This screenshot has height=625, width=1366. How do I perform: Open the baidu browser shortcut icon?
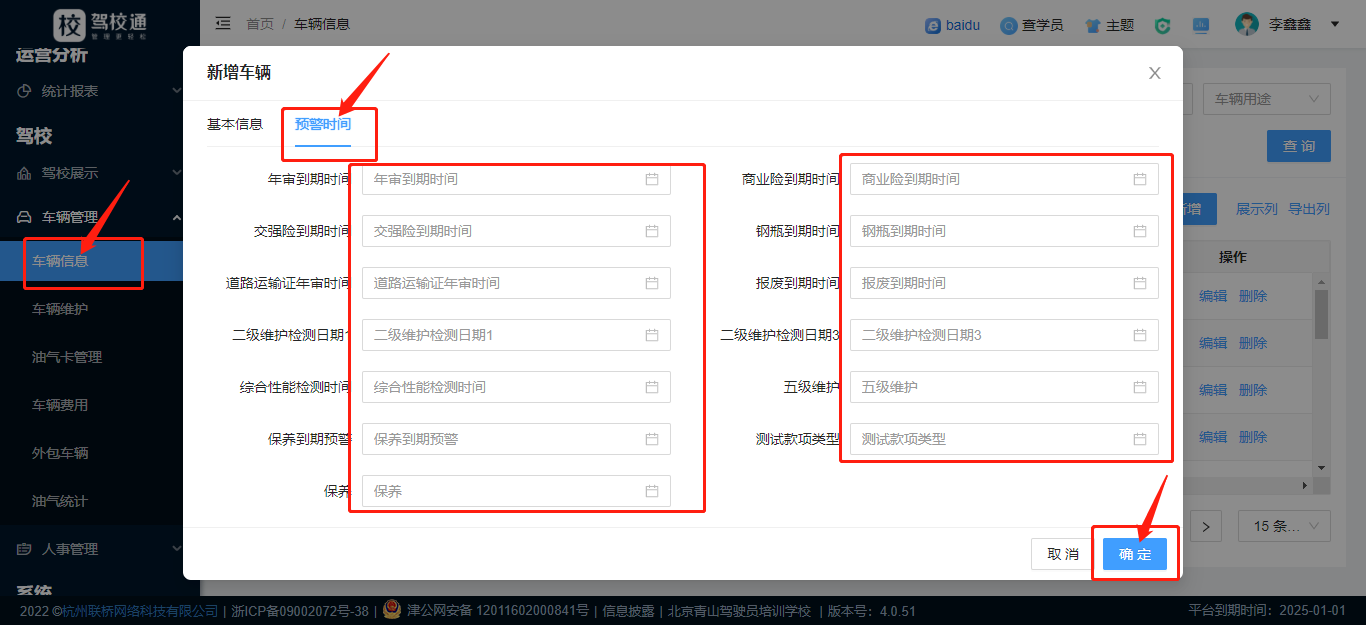933,25
